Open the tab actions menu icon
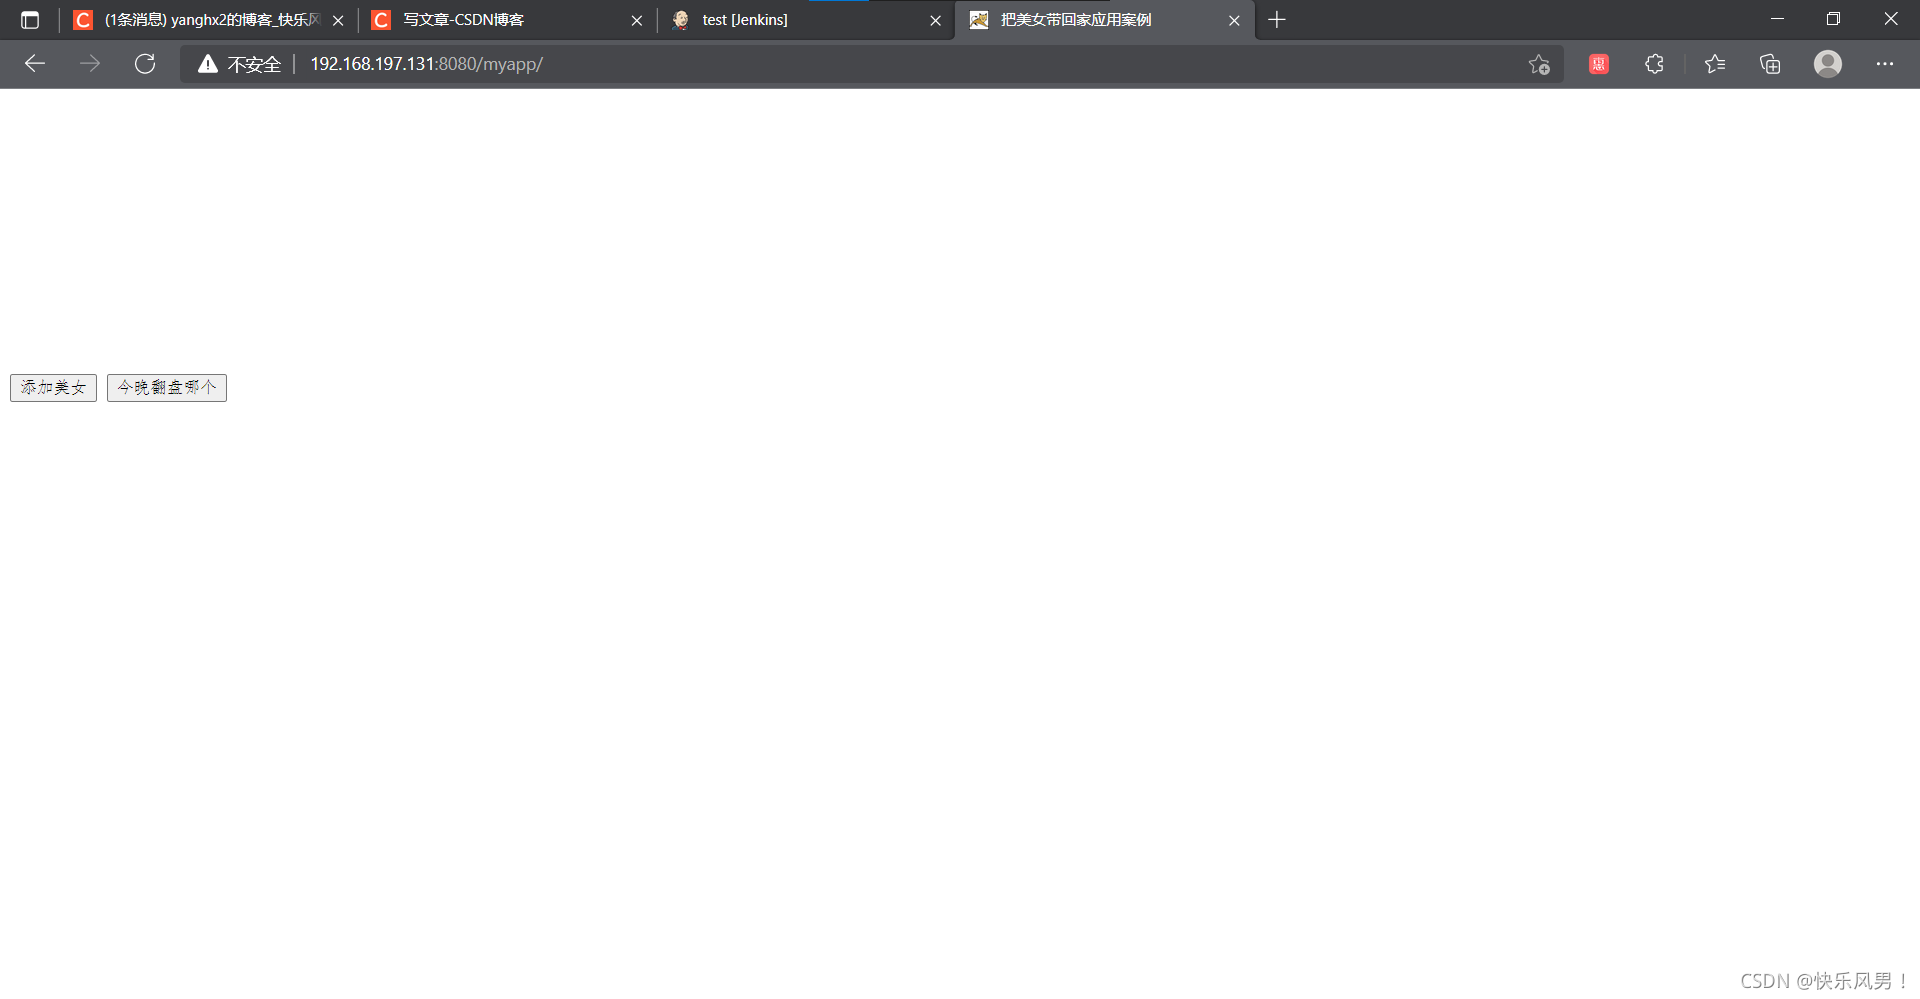Viewport: 1920px width, 999px height. tap(30, 20)
